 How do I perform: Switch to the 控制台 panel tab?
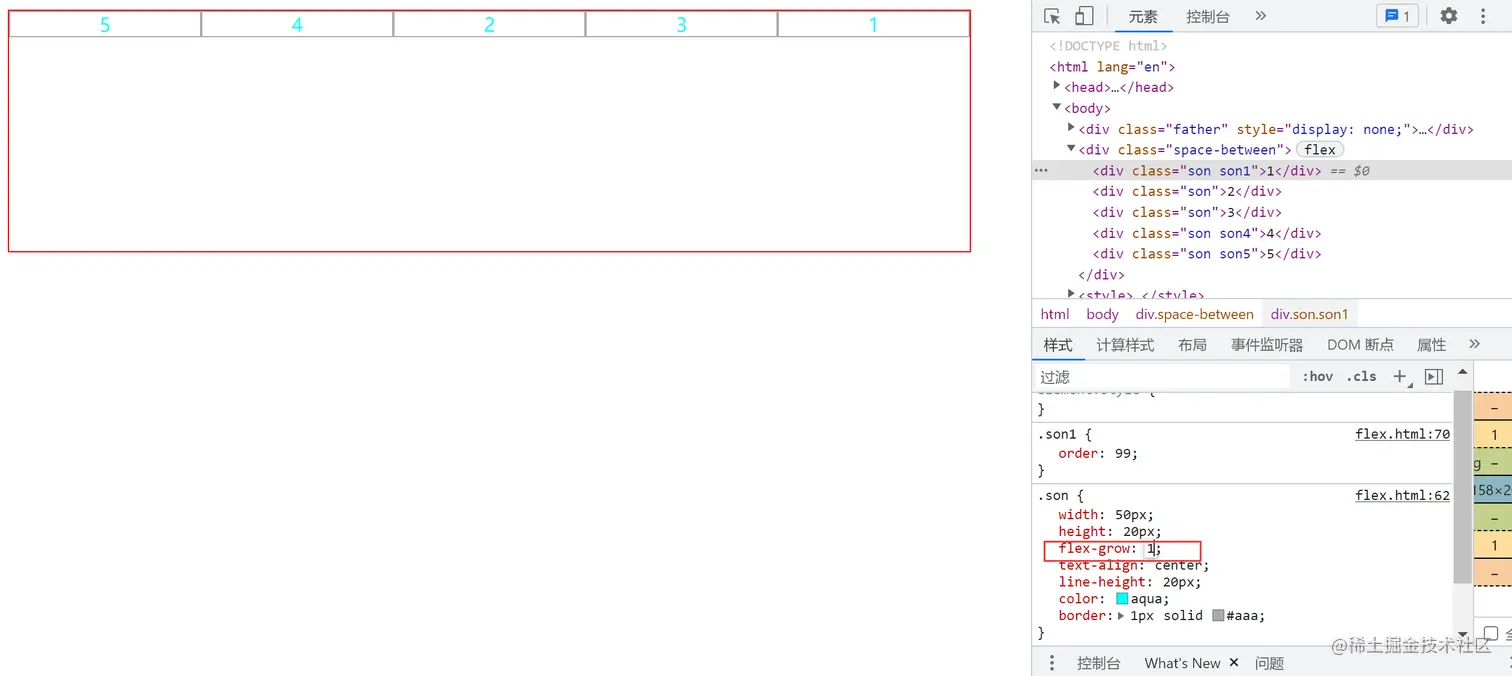click(x=1208, y=16)
